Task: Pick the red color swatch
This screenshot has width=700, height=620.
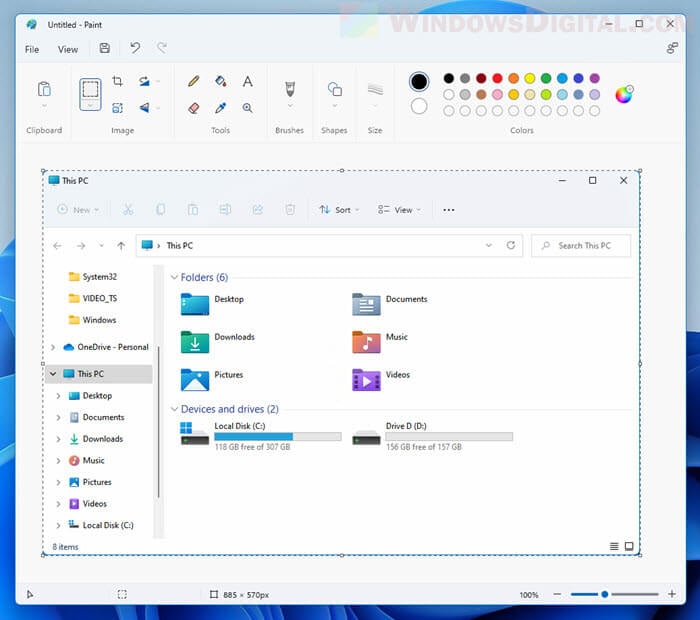Action: pos(497,79)
